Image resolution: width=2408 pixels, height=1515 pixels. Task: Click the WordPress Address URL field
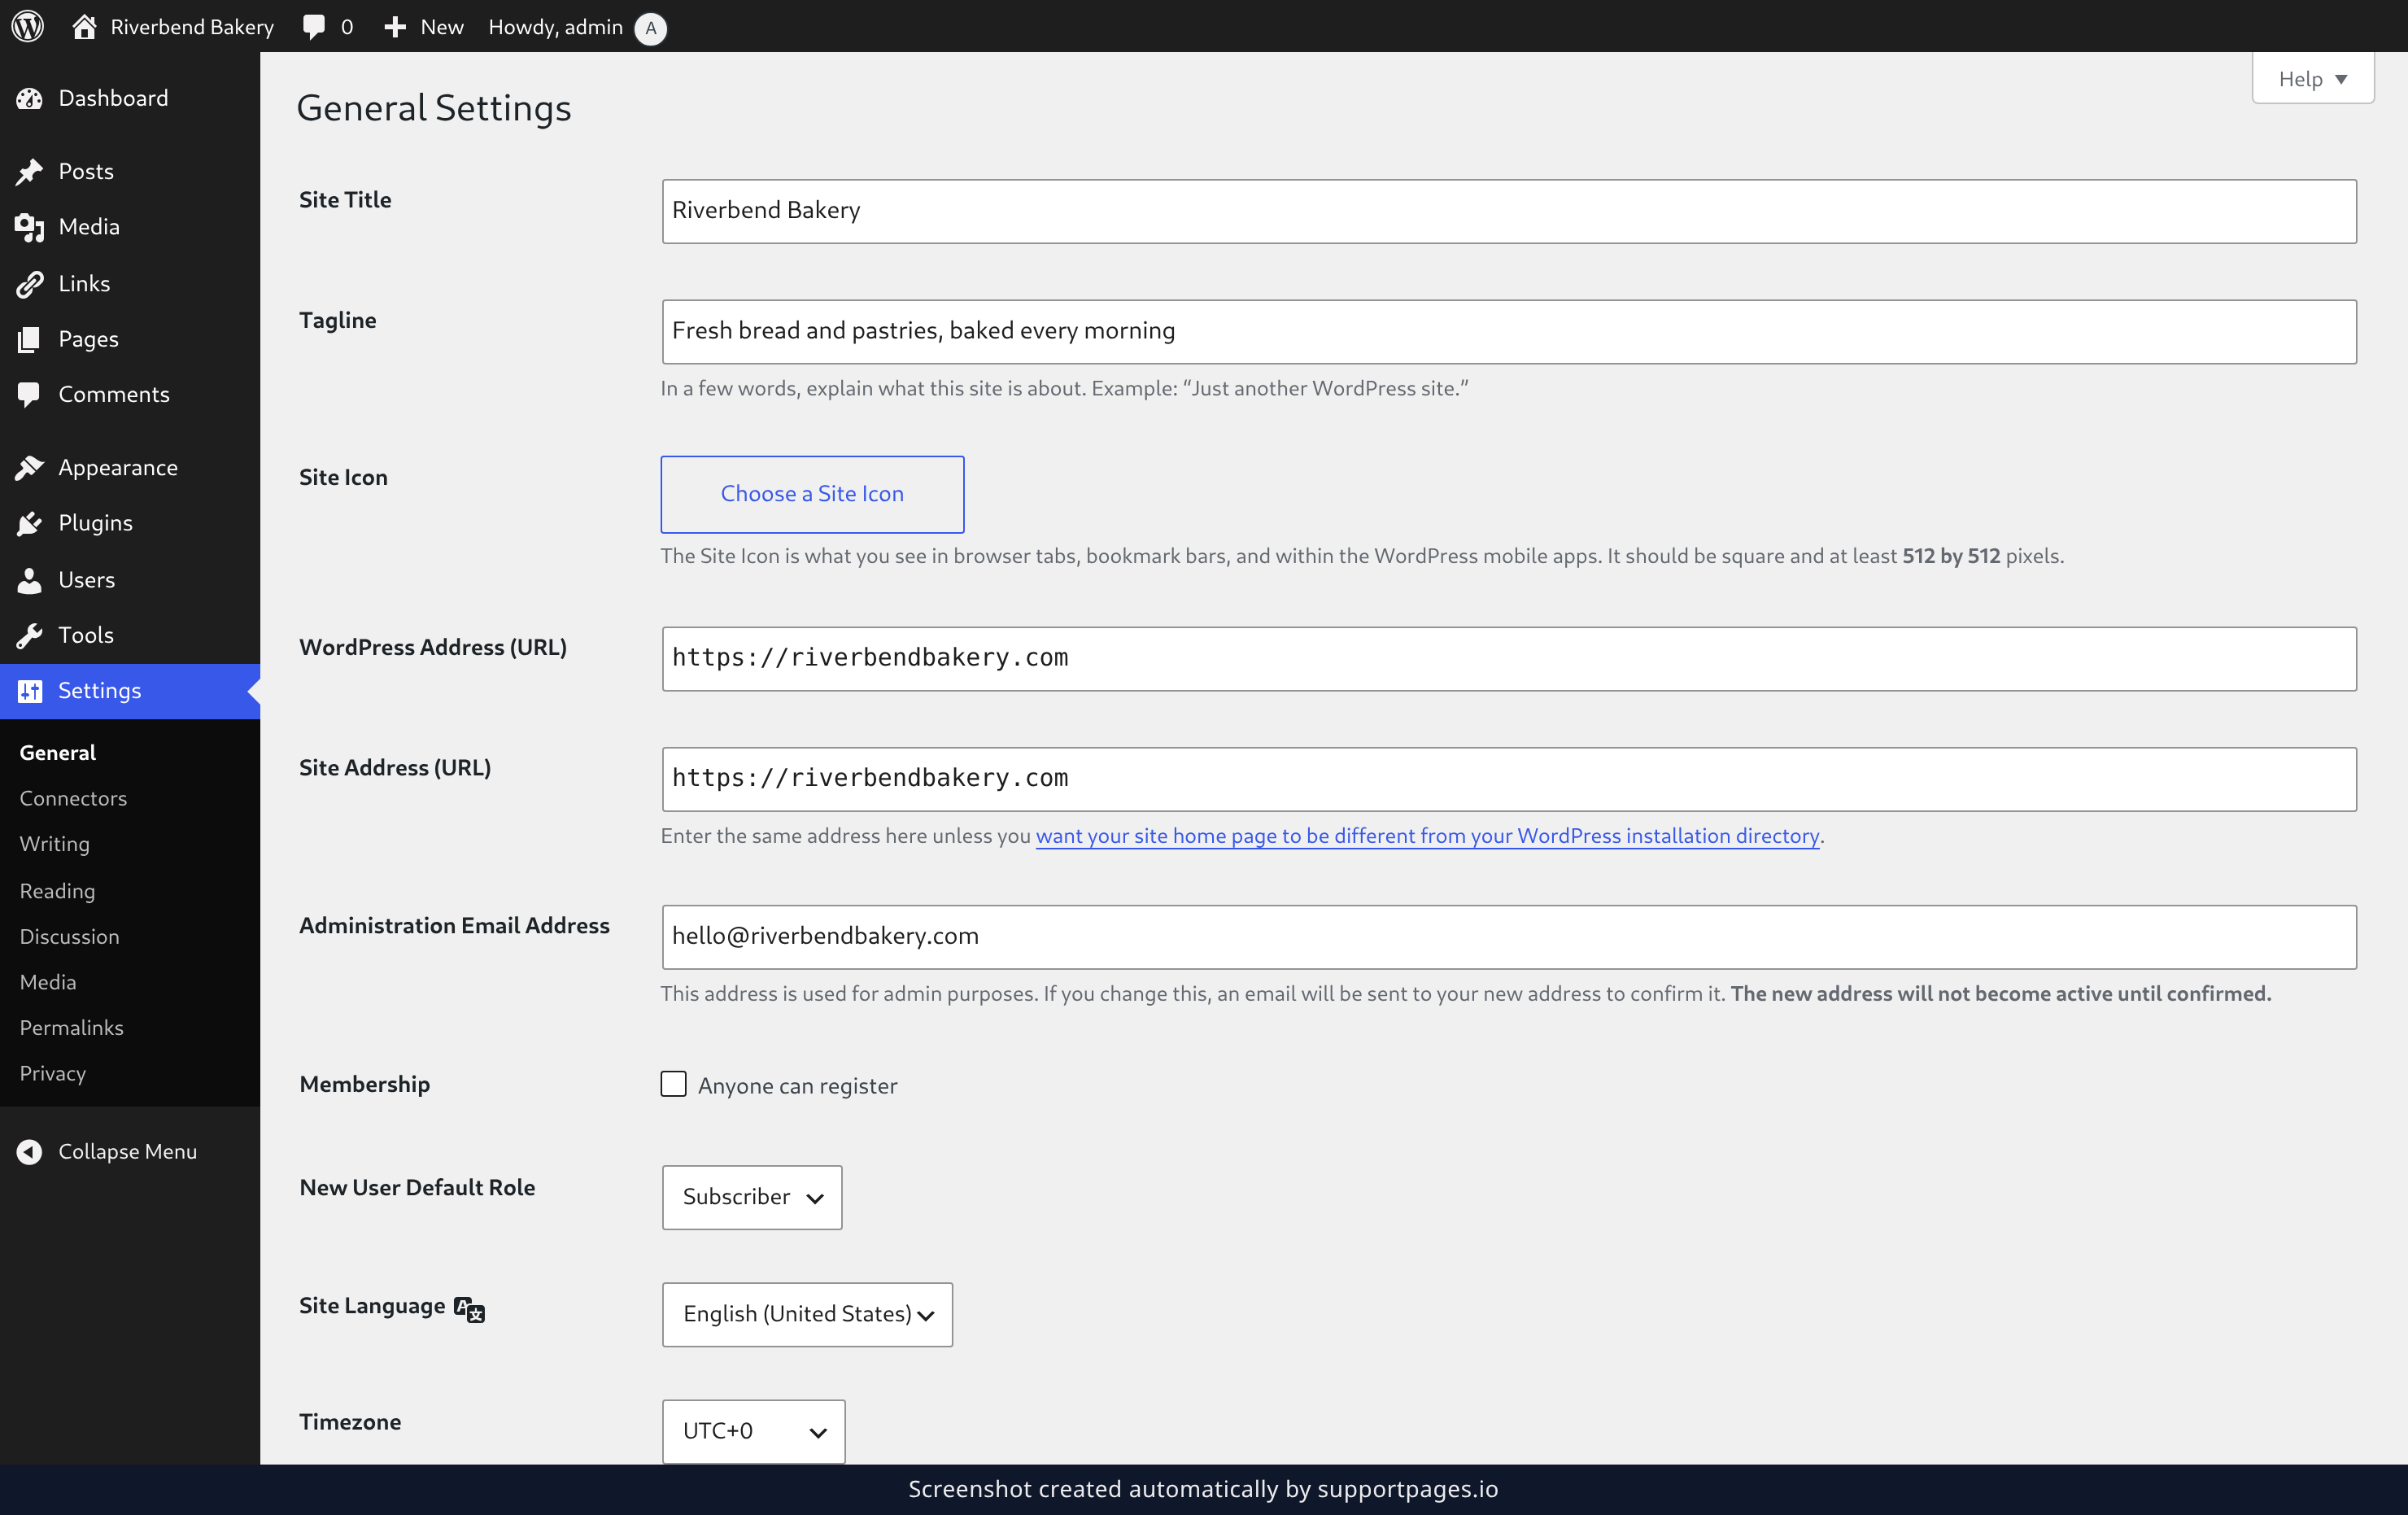1509,658
